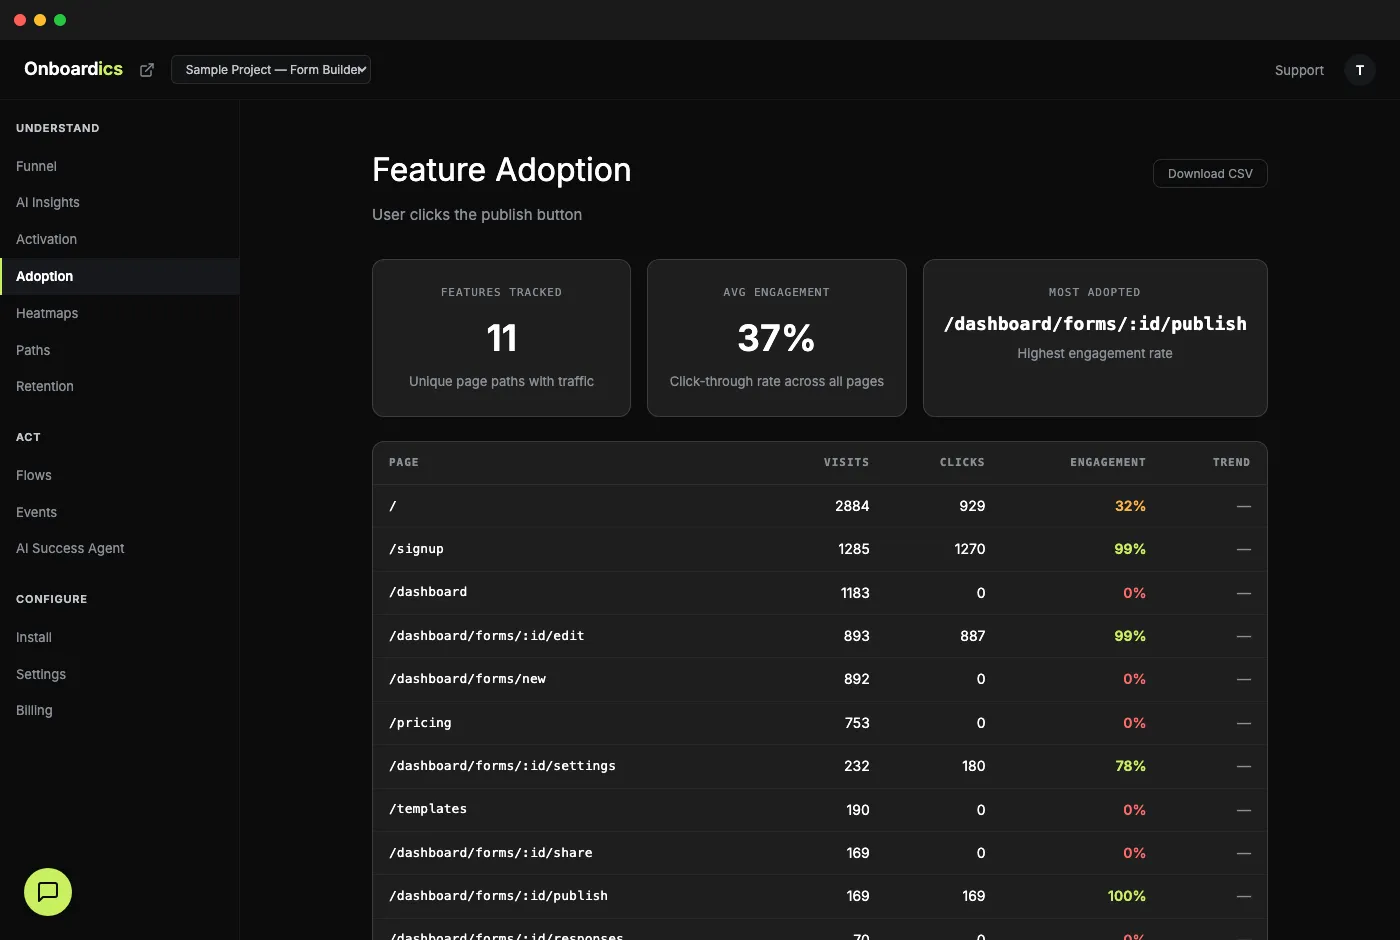Open the chat support widget
The image size is (1400, 940).
coord(47,892)
